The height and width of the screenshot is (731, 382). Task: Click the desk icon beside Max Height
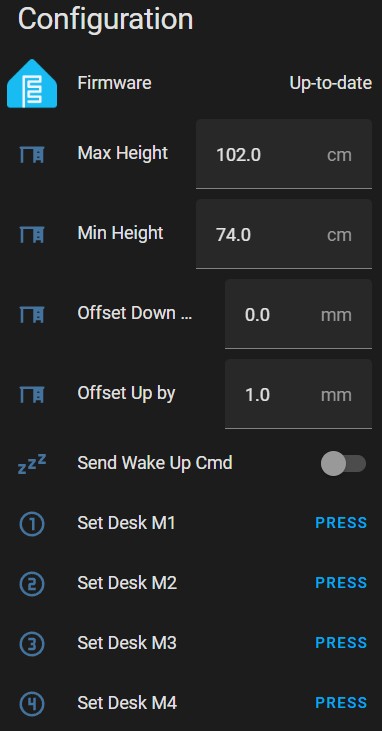32,154
